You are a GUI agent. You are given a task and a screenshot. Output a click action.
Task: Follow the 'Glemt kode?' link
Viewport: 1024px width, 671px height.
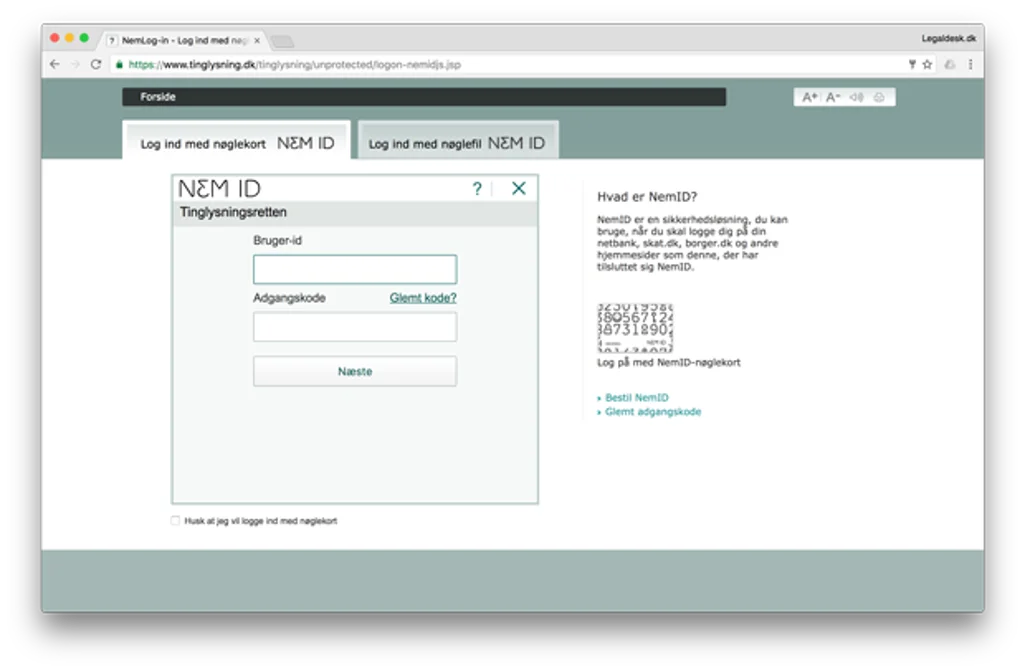tap(423, 298)
